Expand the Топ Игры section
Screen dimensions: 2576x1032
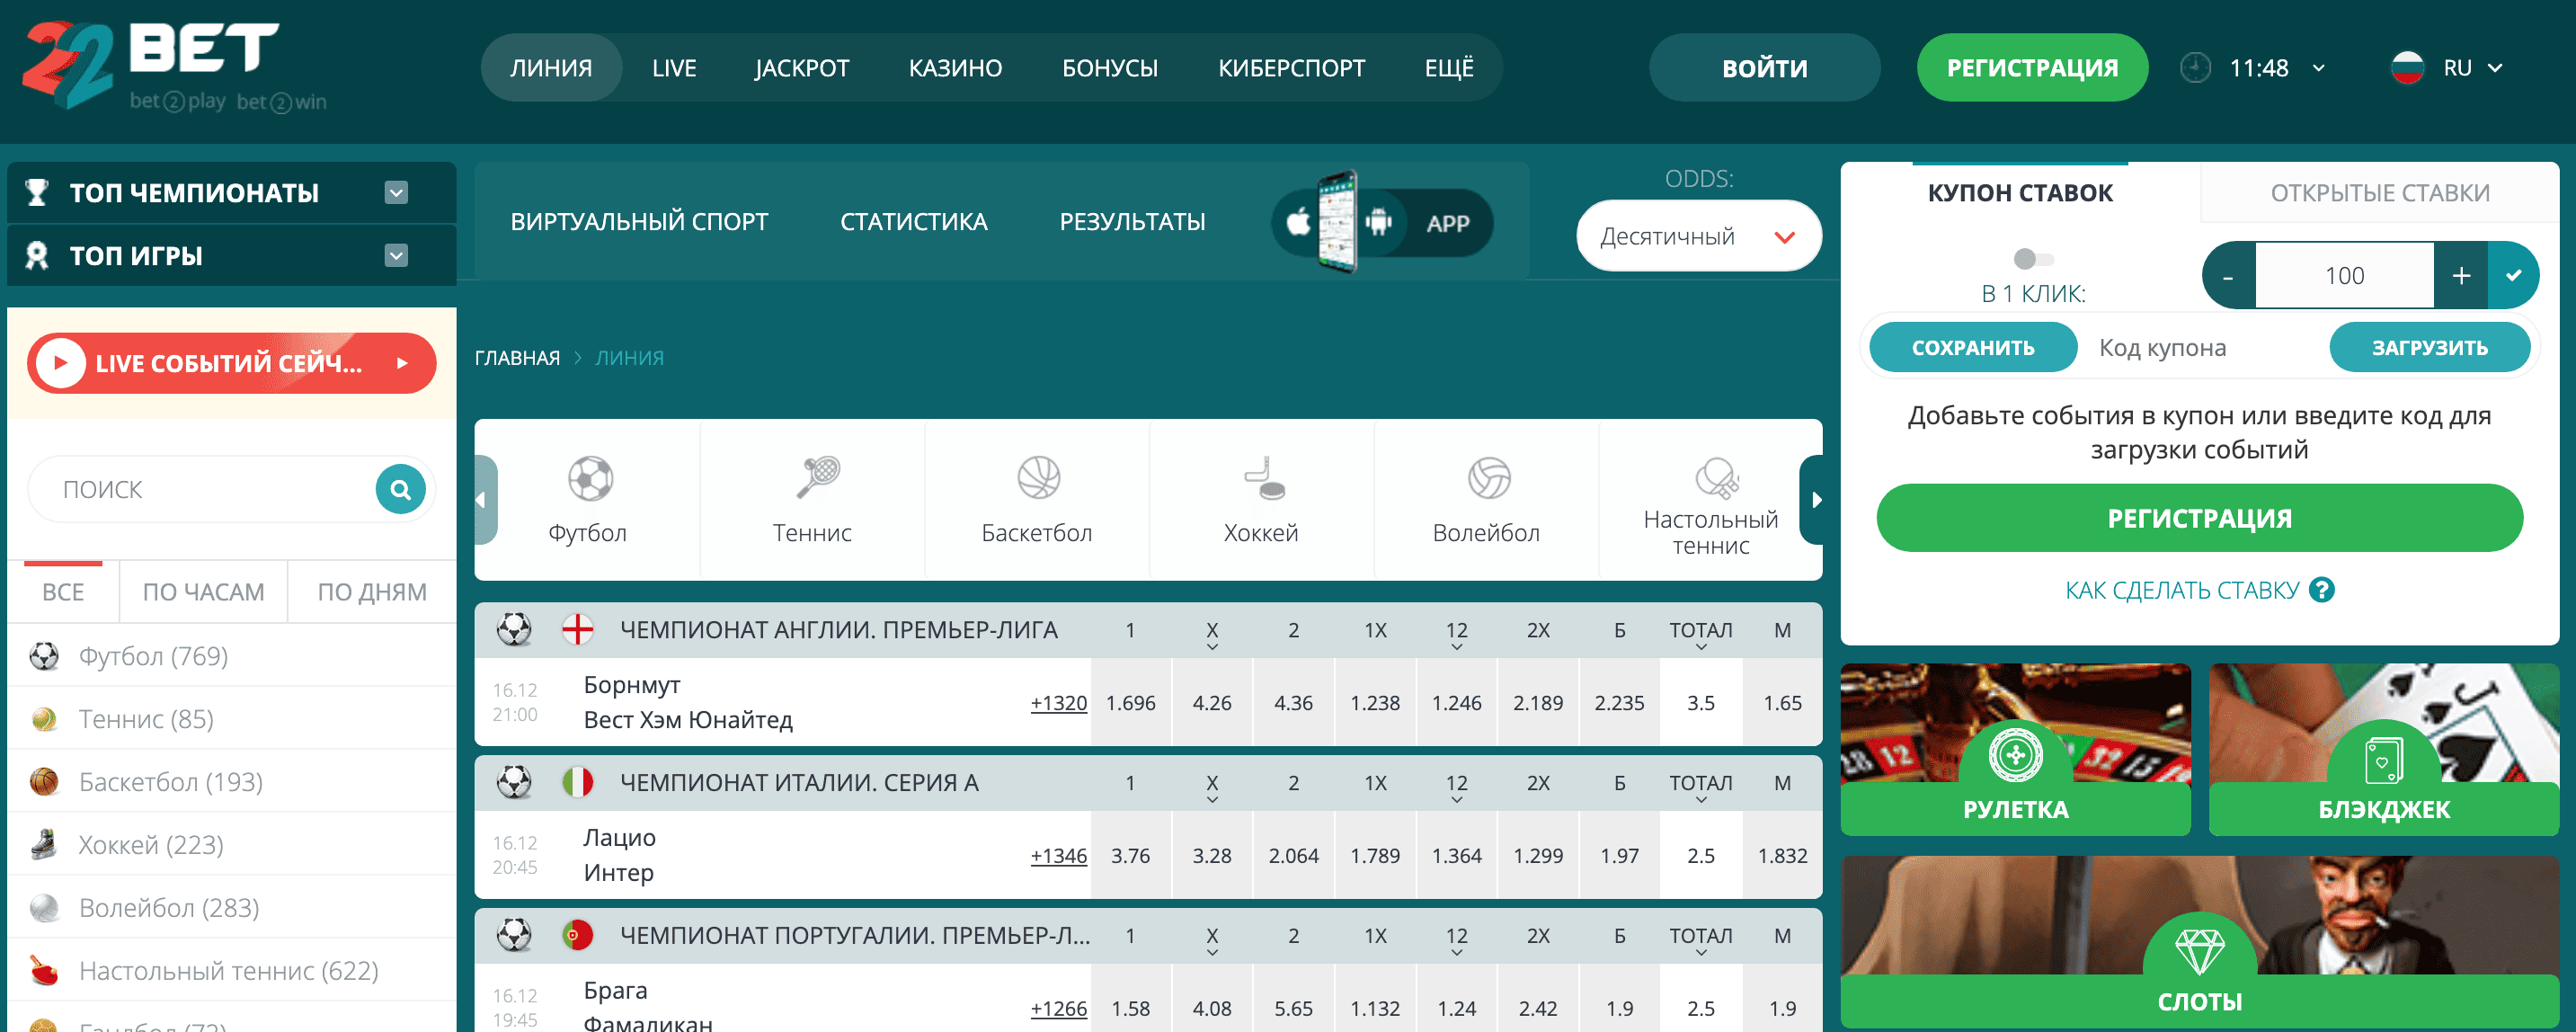(x=396, y=256)
